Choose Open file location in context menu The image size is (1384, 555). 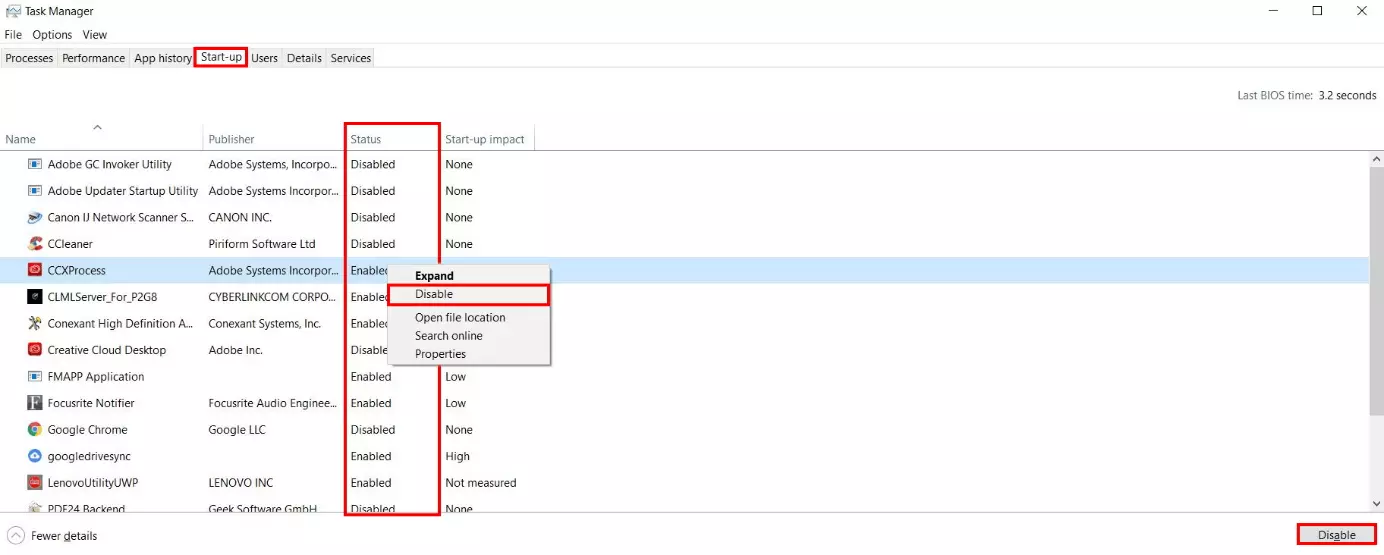click(x=469, y=318)
